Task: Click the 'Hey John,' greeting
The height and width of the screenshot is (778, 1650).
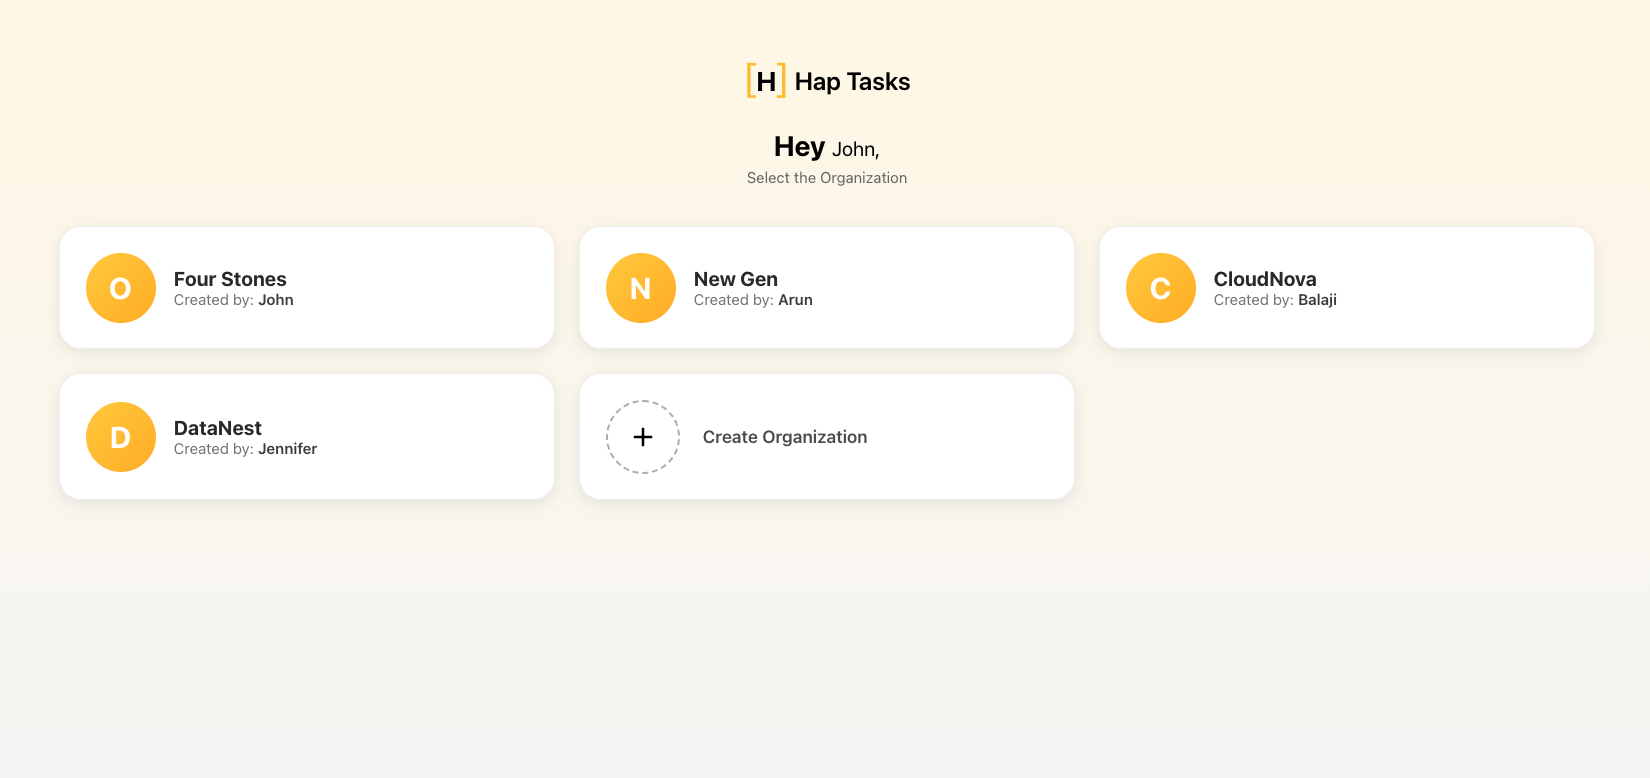Action: coord(827,147)
